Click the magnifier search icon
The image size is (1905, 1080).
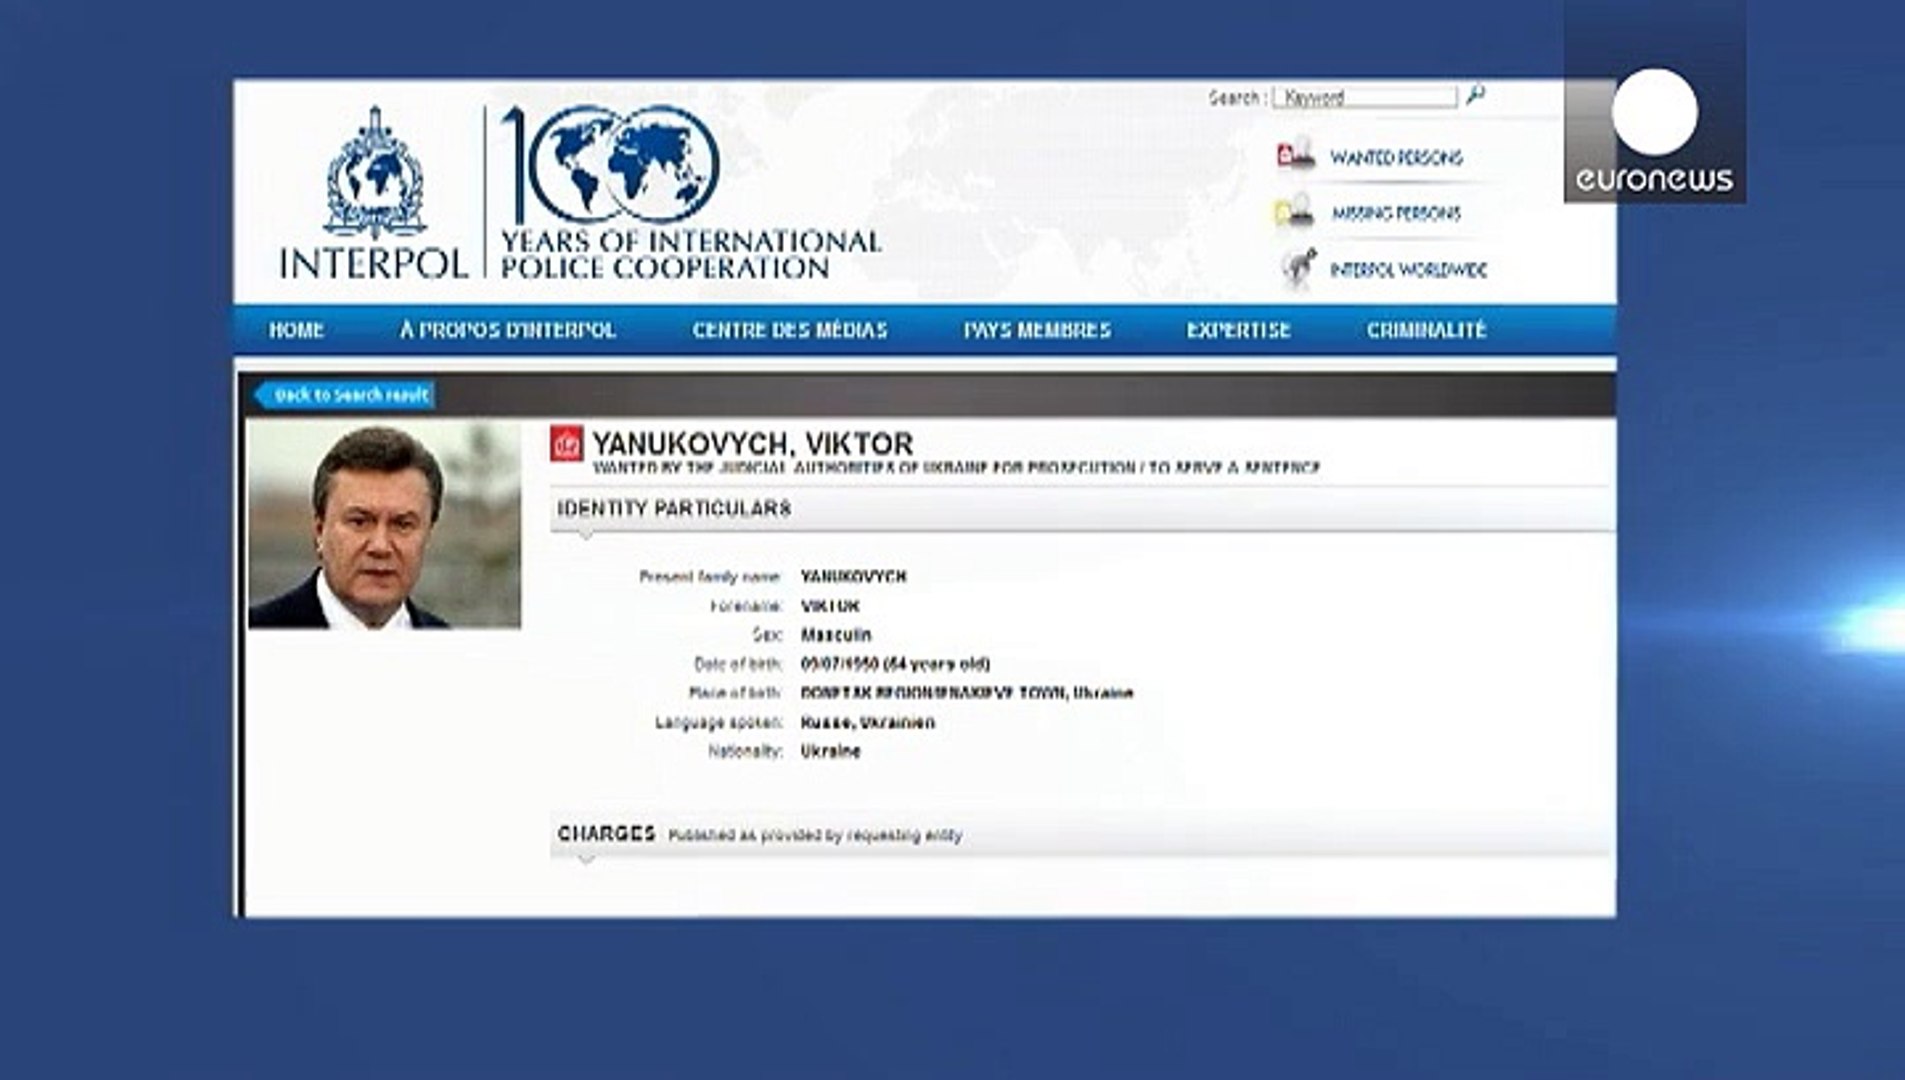tap(1476, 95)
